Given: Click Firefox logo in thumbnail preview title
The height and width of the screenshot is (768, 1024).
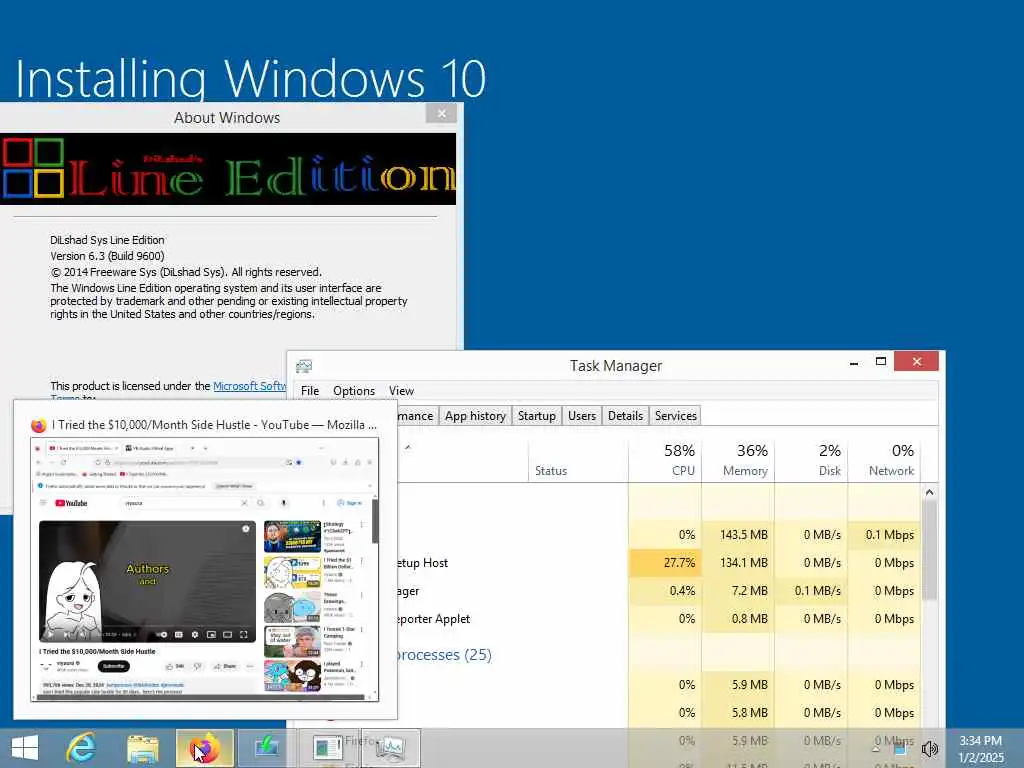Looking at the screenshot, I should (x=39, y=425).
